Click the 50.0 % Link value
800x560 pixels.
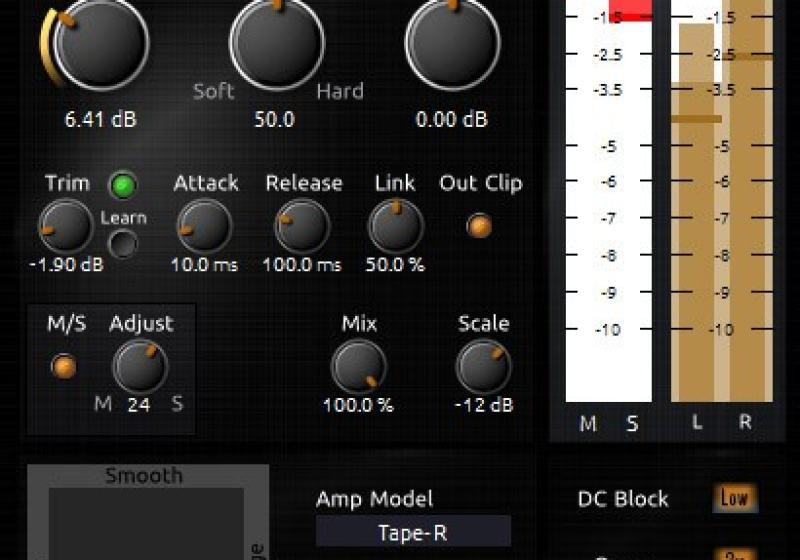pos(395,265)
